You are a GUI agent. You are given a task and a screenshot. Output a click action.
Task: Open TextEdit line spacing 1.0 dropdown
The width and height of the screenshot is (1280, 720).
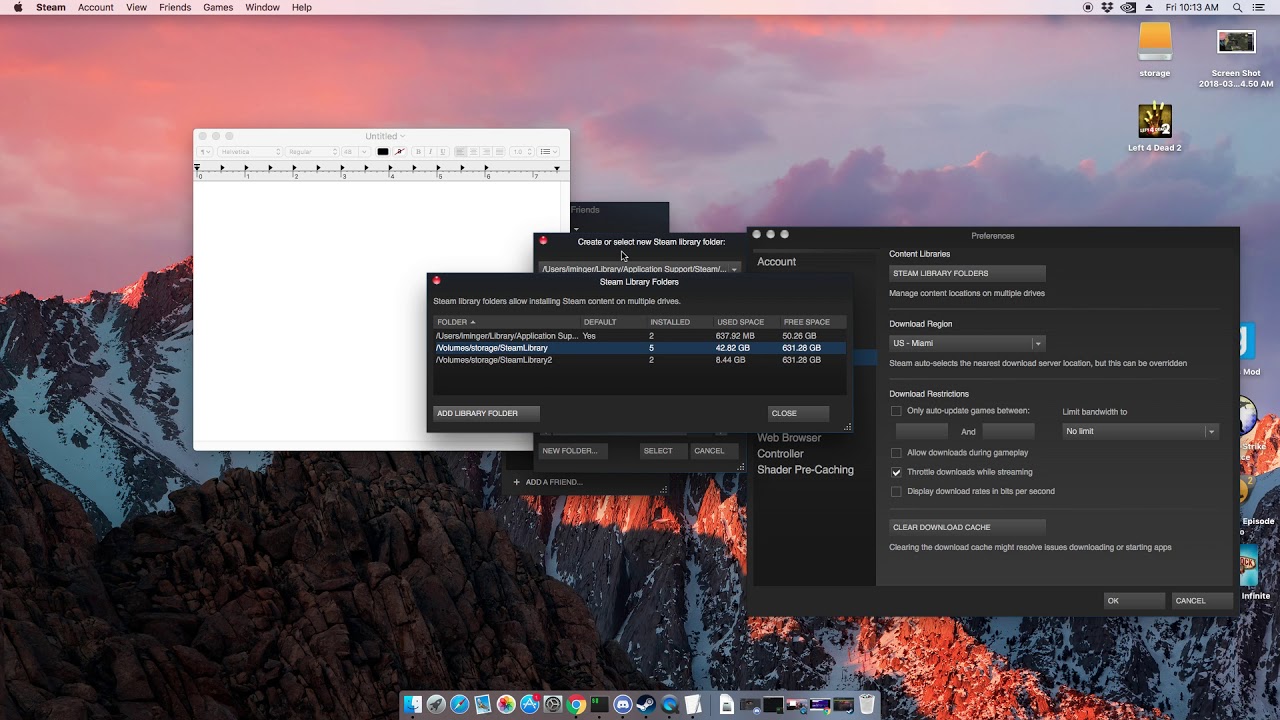pyautogui.click(x=522, y=152)
